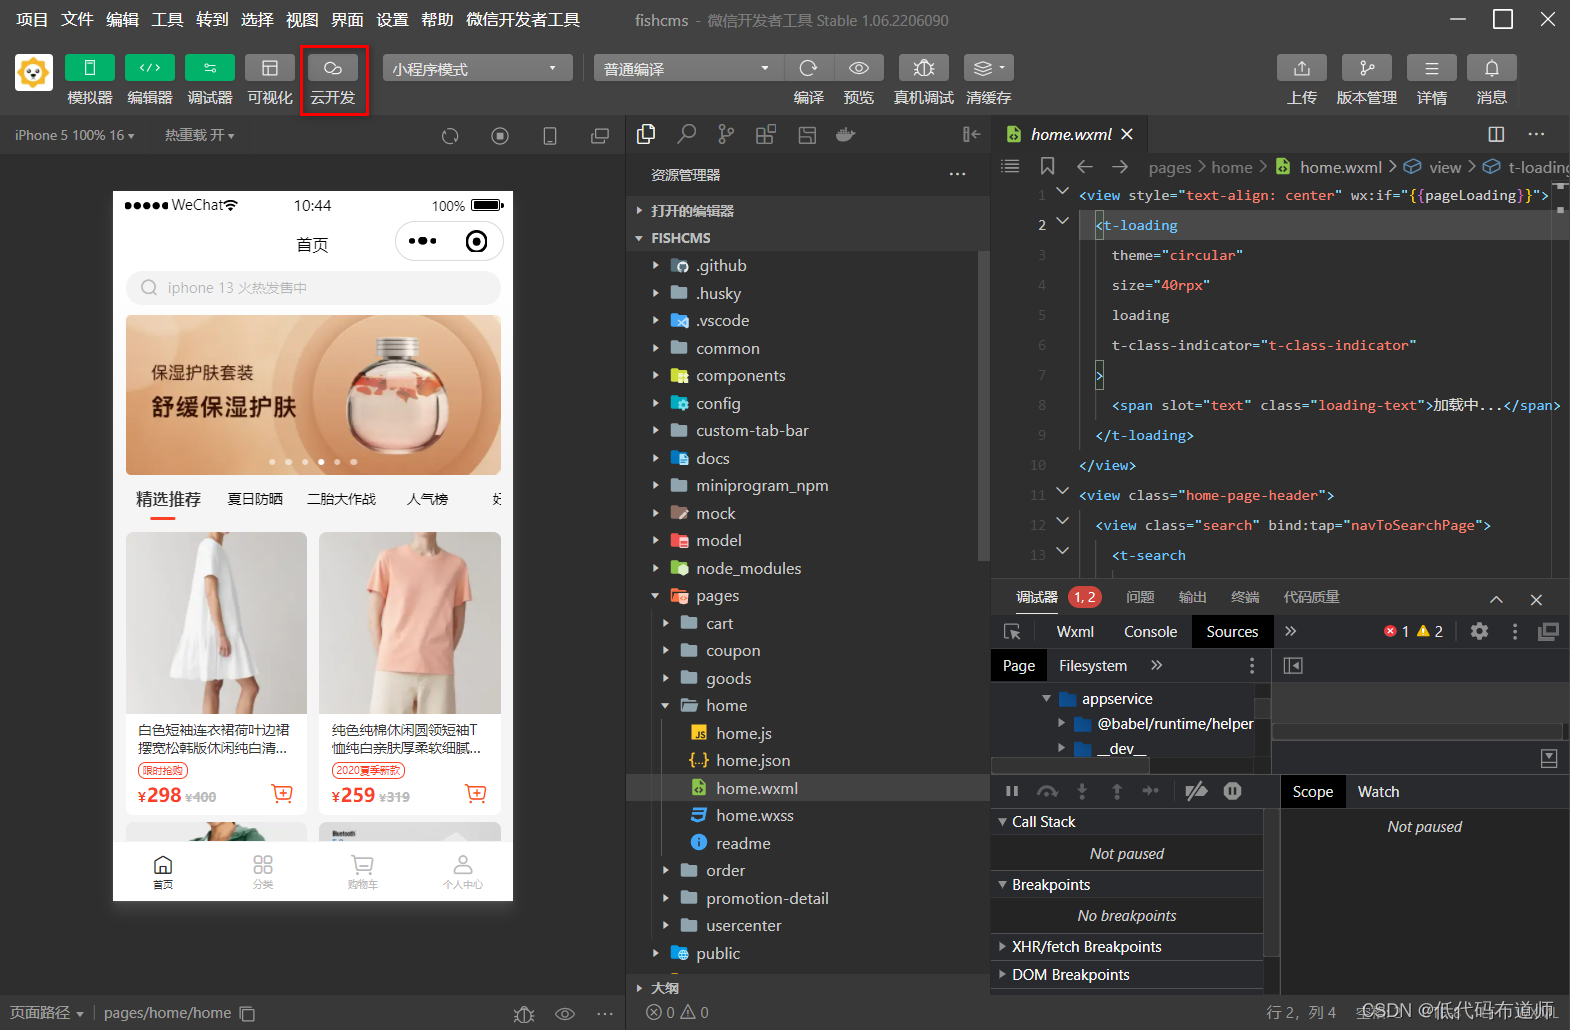Open the messages (消息) bell
This screenshot has height=1030, width=1570.
point(1492,68)
